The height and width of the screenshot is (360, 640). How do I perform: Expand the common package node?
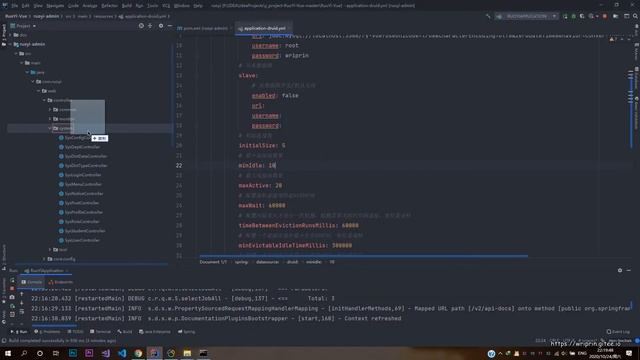(50, 109)
